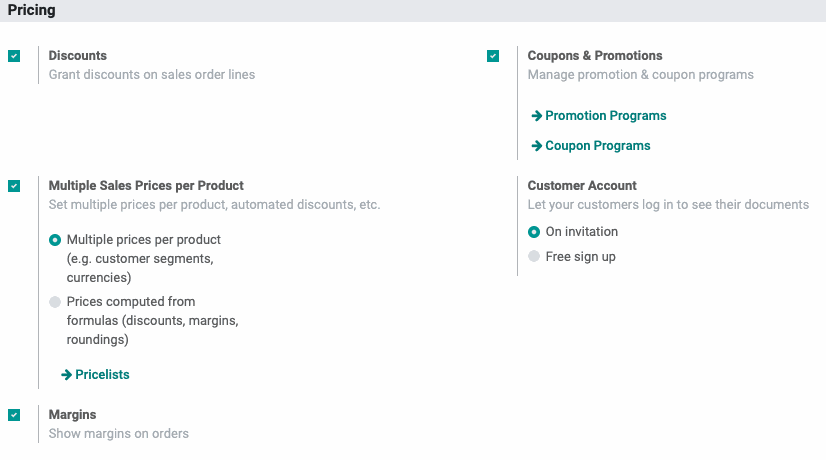Click the Discounts setting title
This screenshot has width=826, height=460.
[x=77, y=55]
